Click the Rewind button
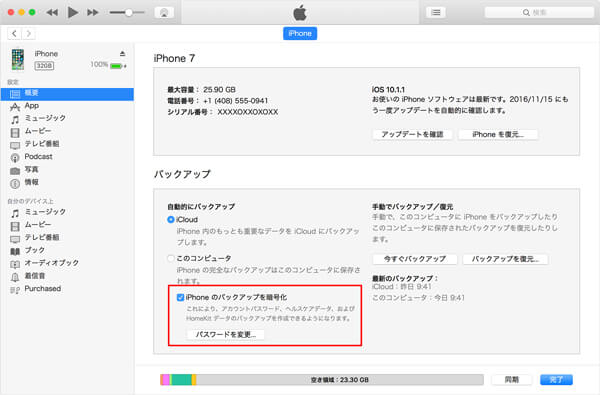Viewport: 600px width, 395px height. pyautogui.click(x=52, y=13)
